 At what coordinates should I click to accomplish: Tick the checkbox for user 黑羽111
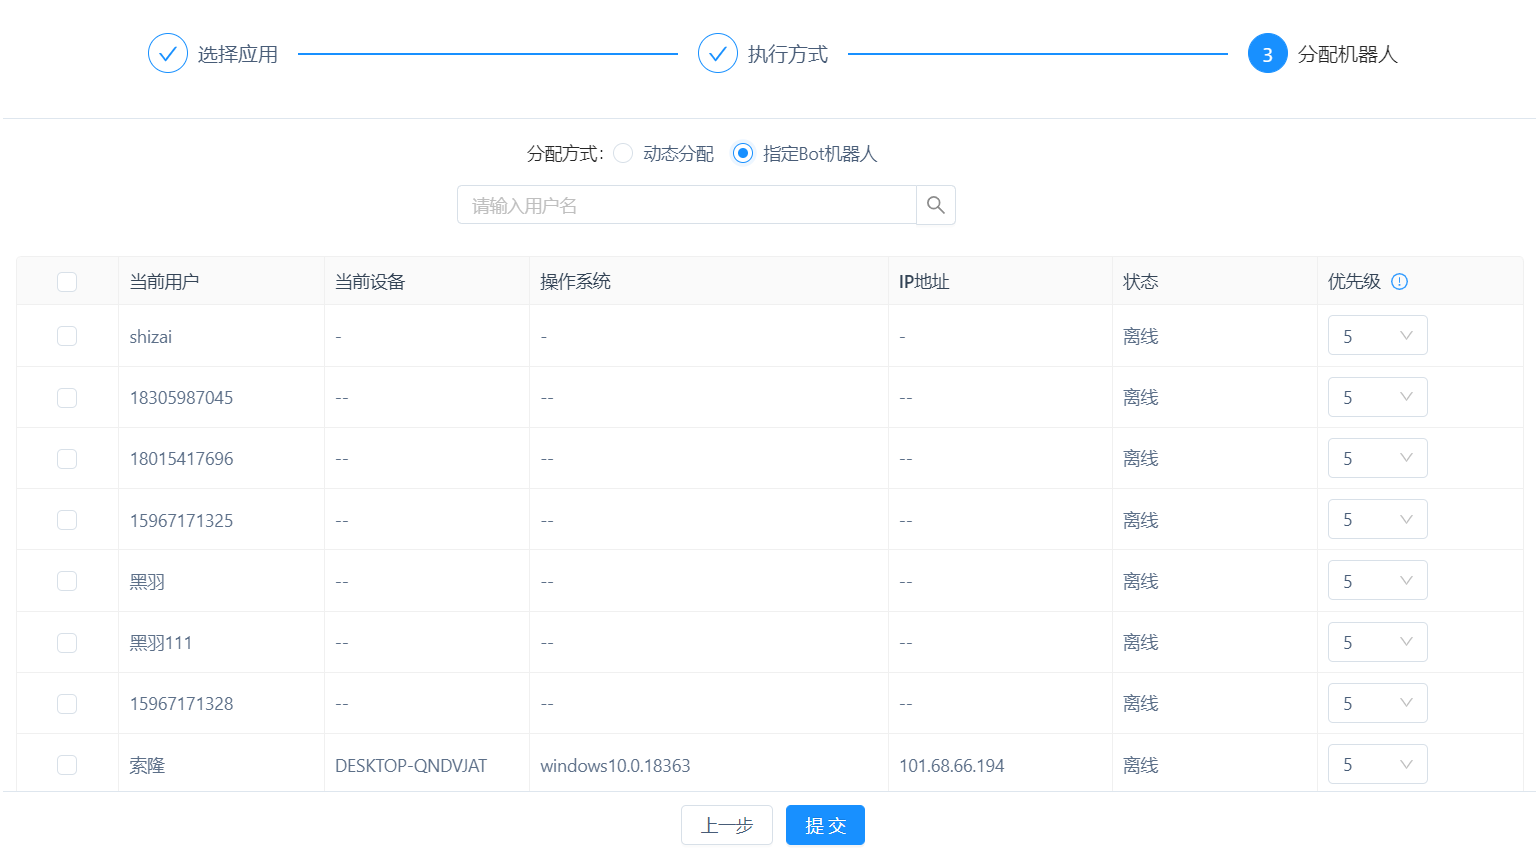coord(67,642)
